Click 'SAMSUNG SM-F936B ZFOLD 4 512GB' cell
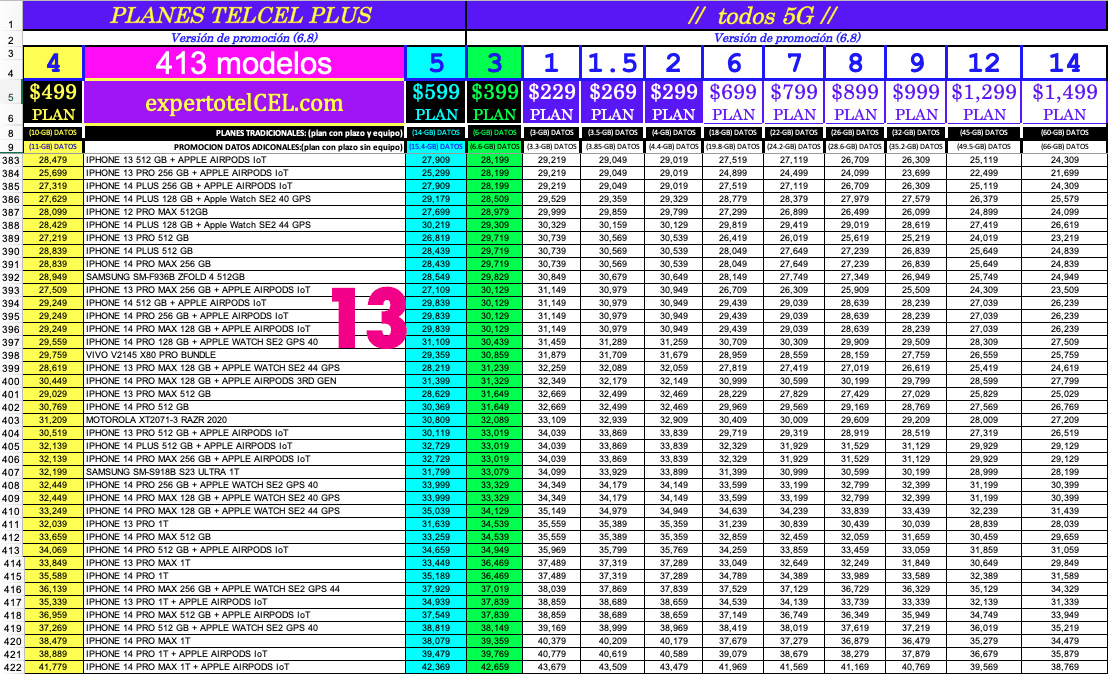 244,277
